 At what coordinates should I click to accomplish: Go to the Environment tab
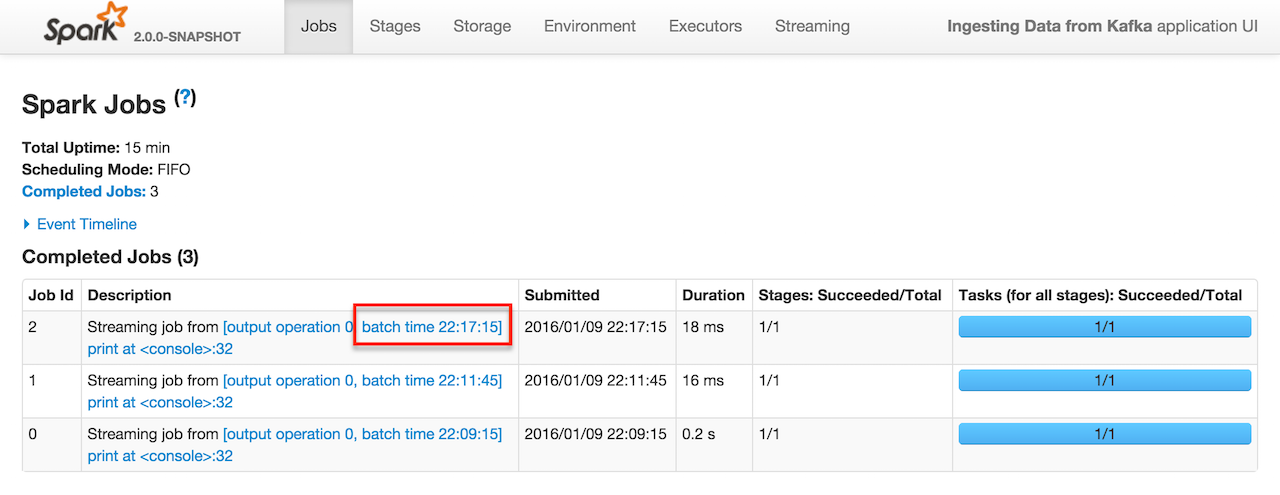589,27
